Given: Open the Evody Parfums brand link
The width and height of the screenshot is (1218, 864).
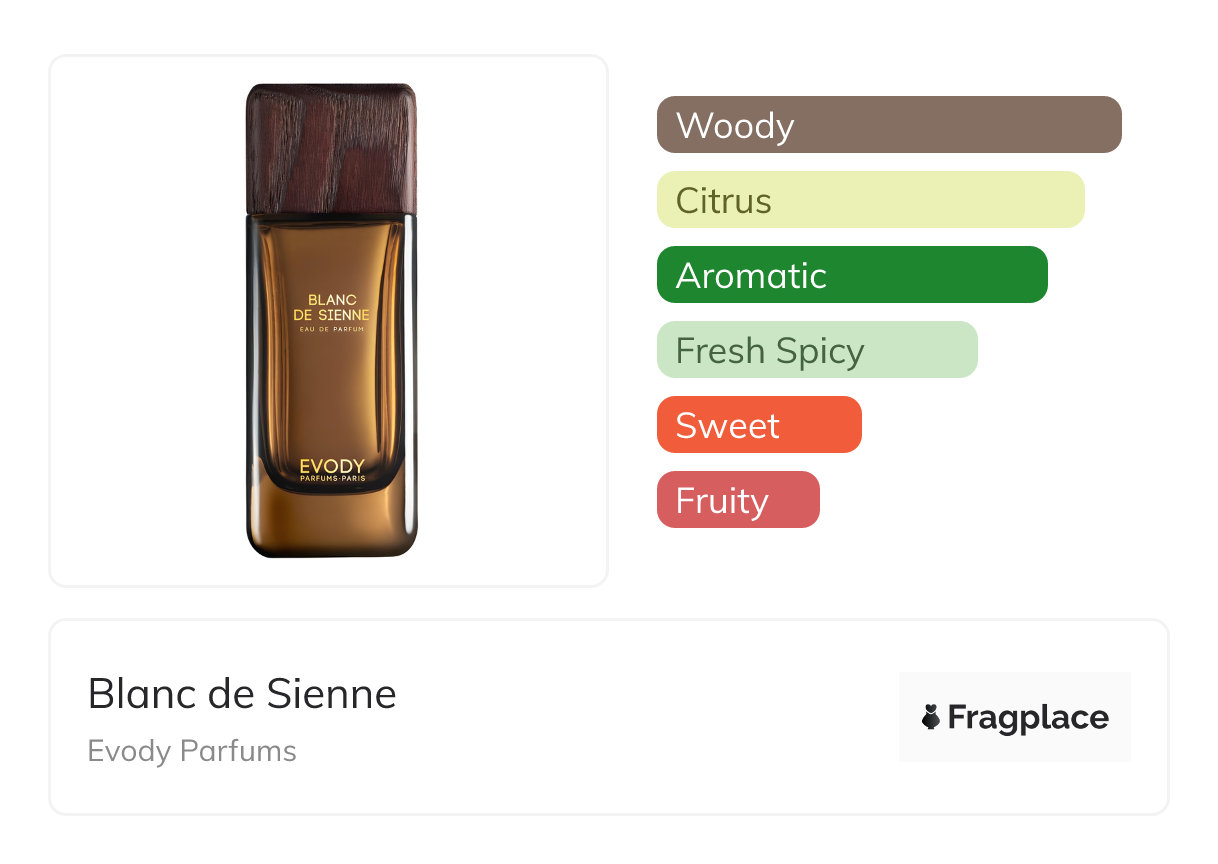Looking at the screenshot, I should pos(192,750).
